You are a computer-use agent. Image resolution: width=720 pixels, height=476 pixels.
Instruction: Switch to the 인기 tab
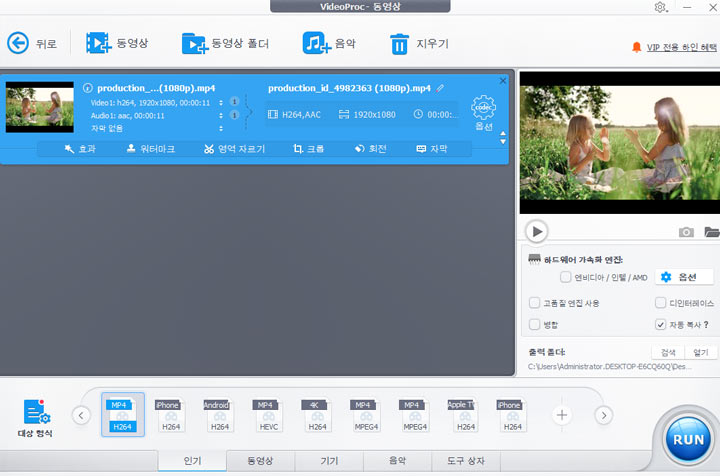pyautogui.click(x=192, y=460)
